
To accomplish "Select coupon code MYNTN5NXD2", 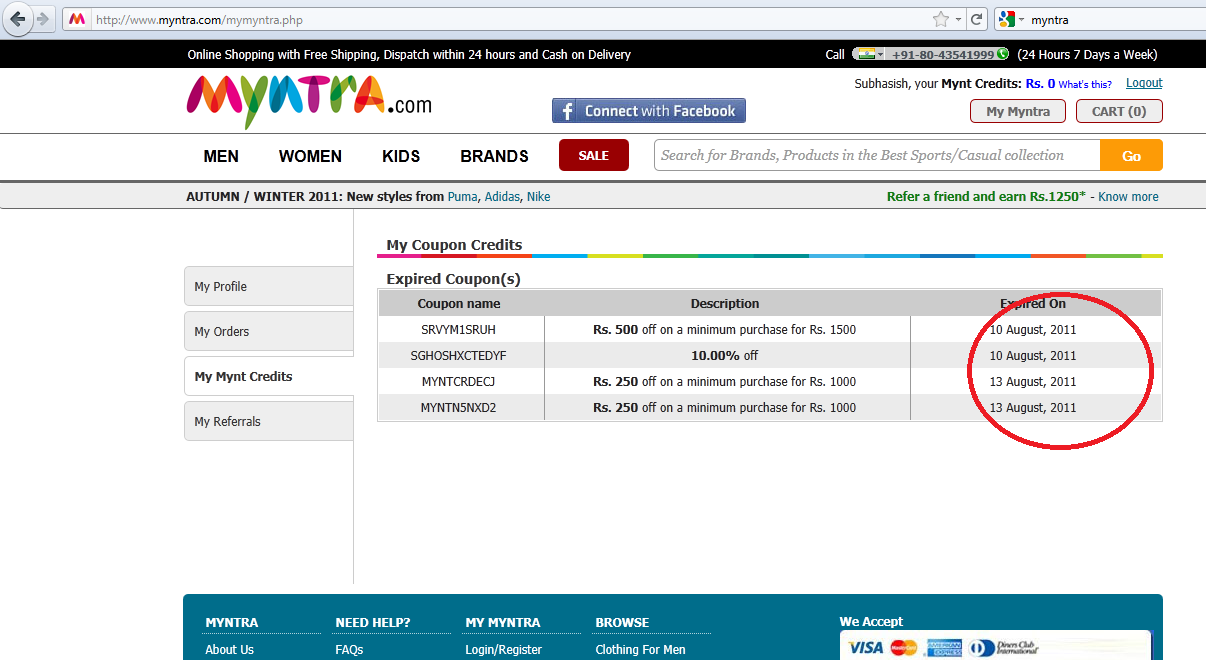I will click(458, 407).
